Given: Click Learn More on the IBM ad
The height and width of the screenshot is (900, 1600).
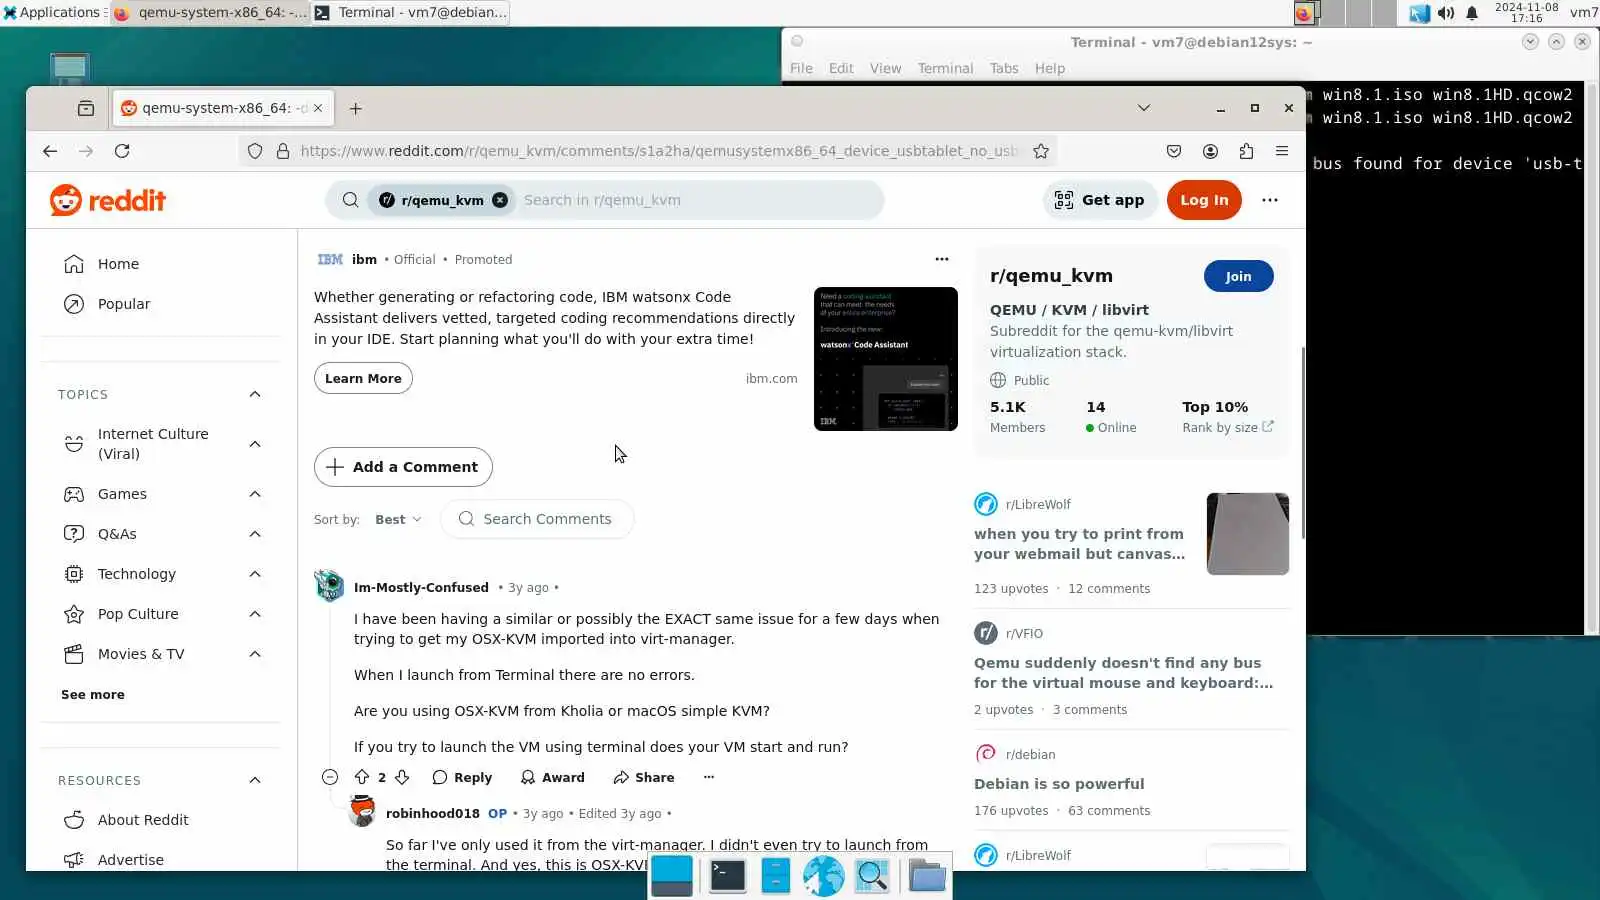Looking at the screenshot, I should 363,378.
